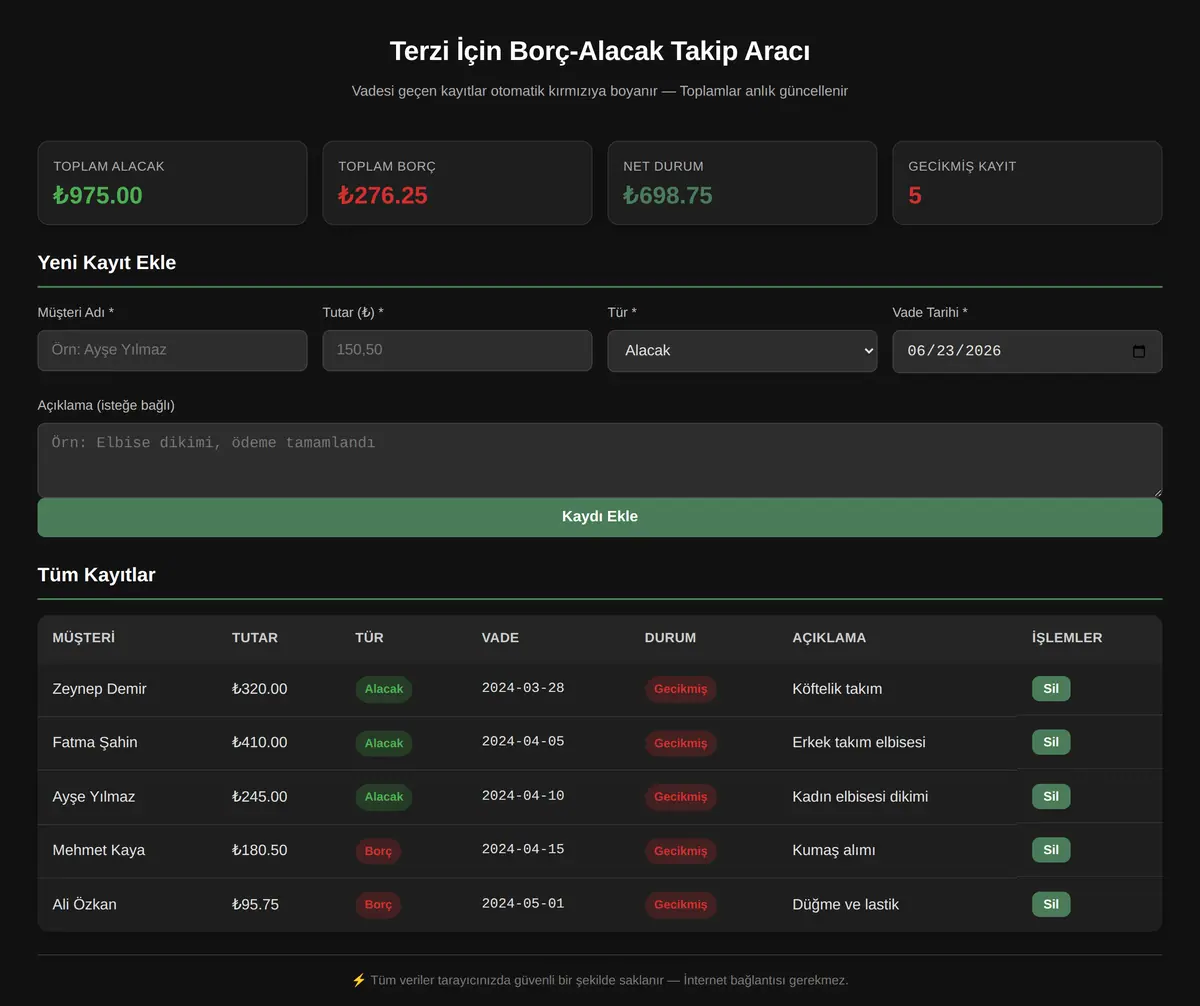Click the Kumaş alımı description

pos(834,851)
